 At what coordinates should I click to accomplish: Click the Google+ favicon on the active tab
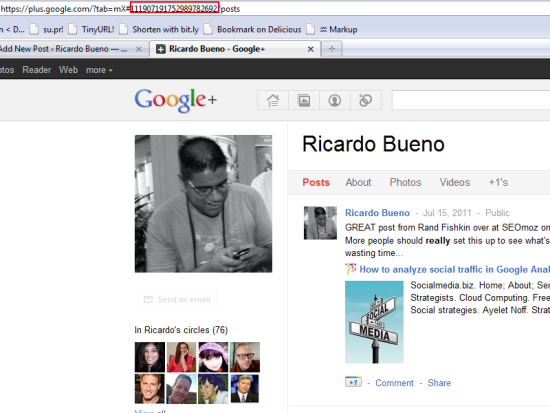click(161, 49)
